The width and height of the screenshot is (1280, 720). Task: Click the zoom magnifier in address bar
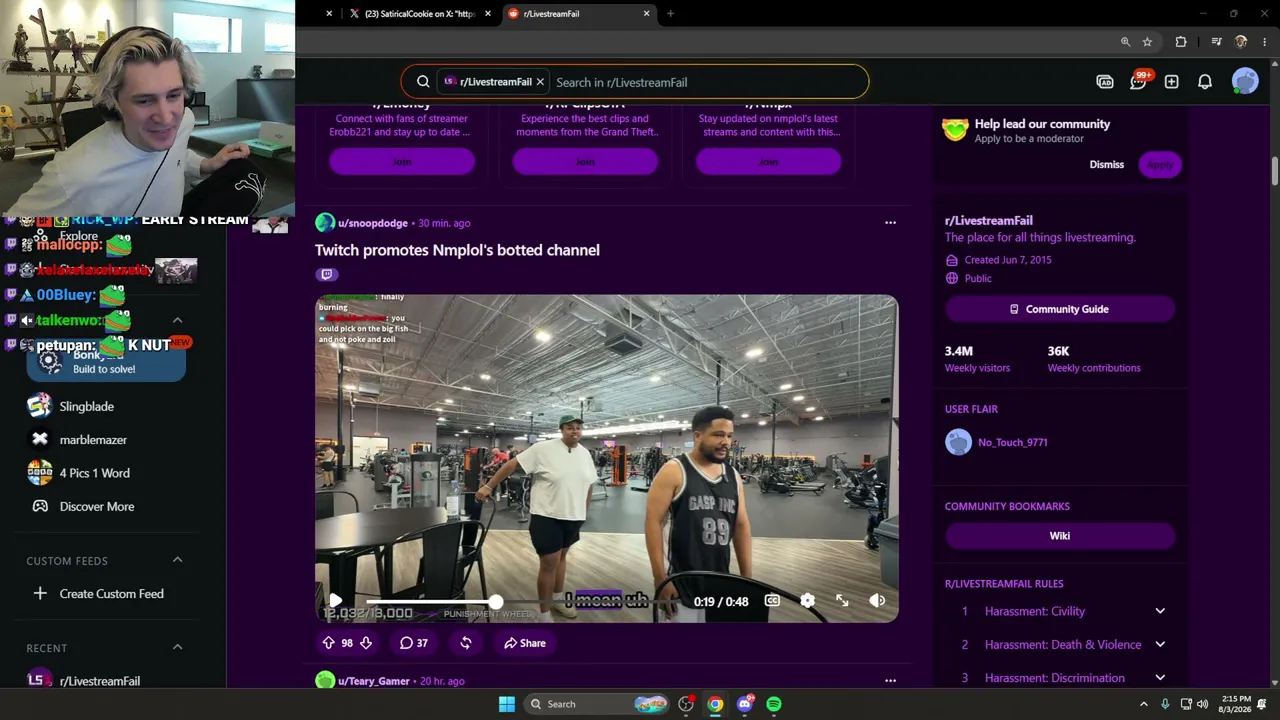click(x=1125, y=42)
